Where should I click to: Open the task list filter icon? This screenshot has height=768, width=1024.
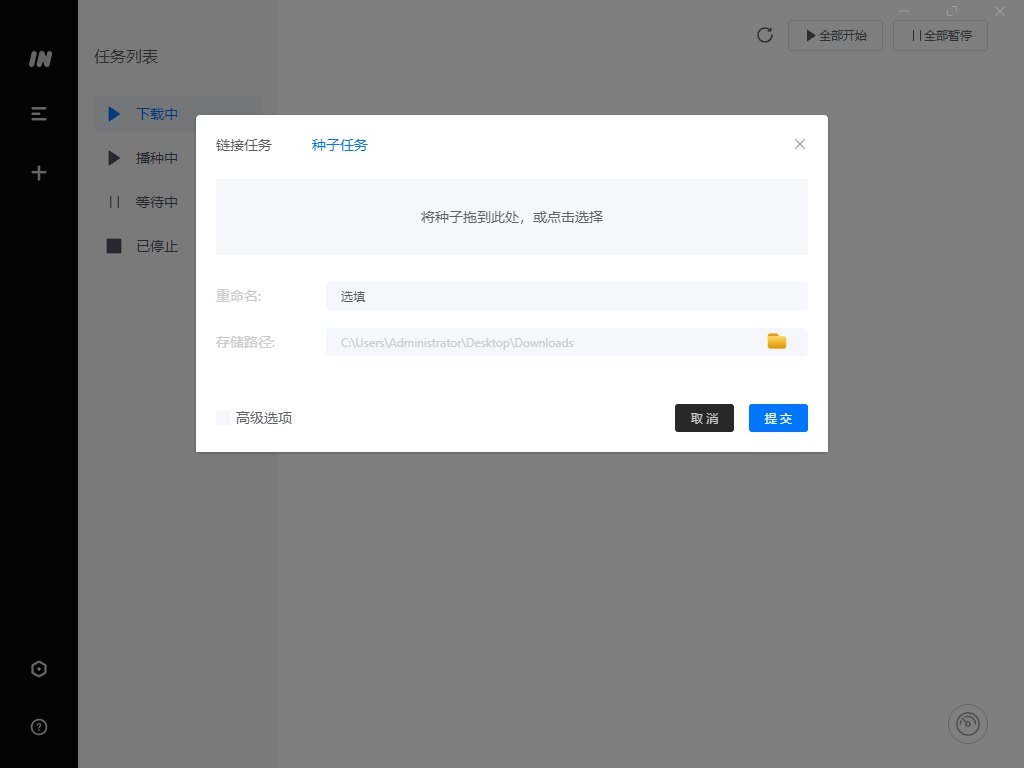tap(38, 113)
